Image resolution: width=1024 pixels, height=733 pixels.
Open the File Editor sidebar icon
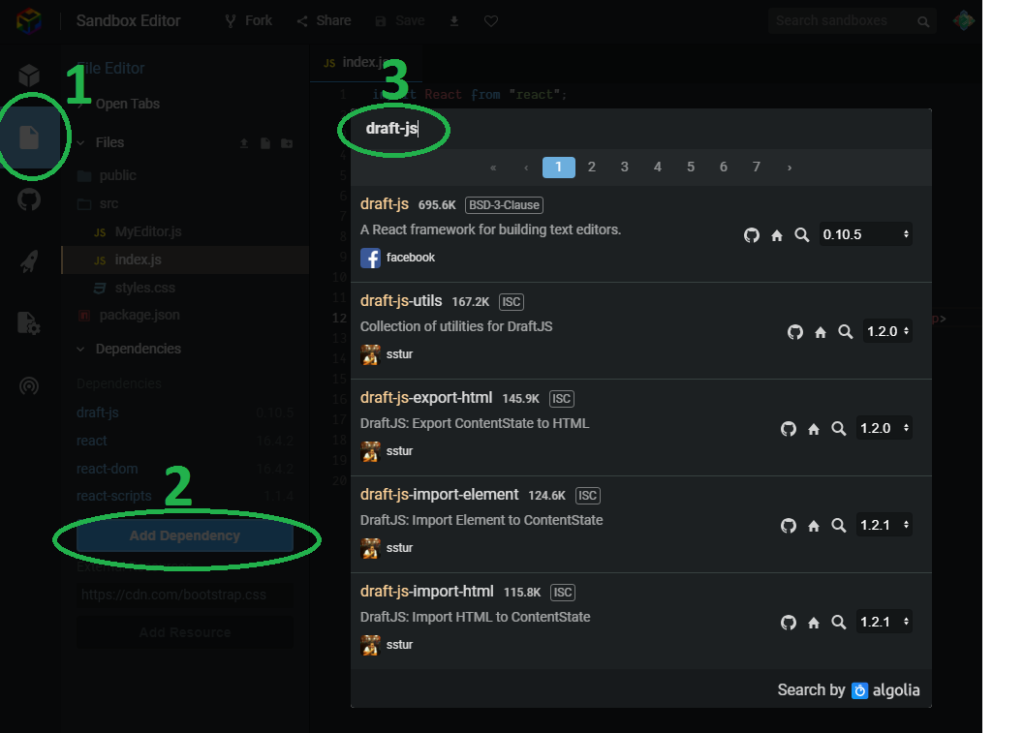29,137
